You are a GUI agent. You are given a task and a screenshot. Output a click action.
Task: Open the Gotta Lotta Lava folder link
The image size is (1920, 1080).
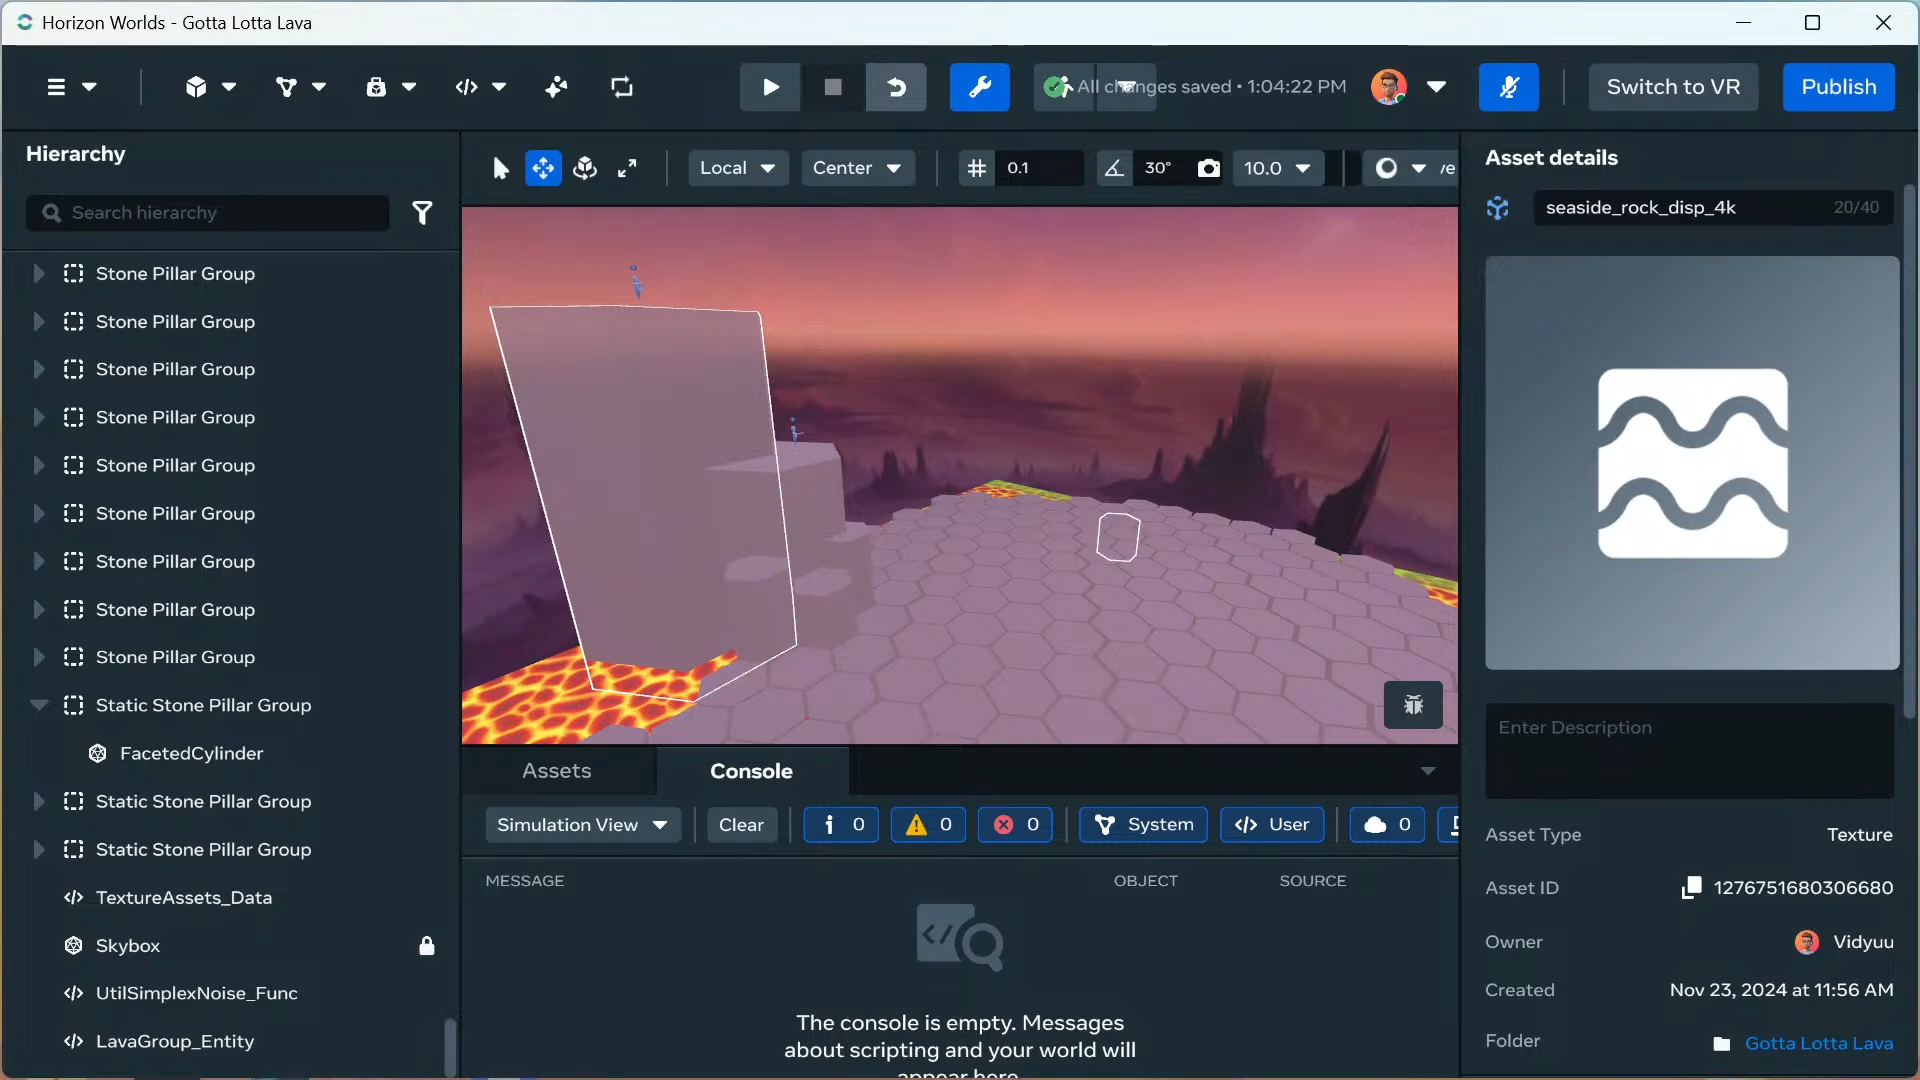1818,1043
